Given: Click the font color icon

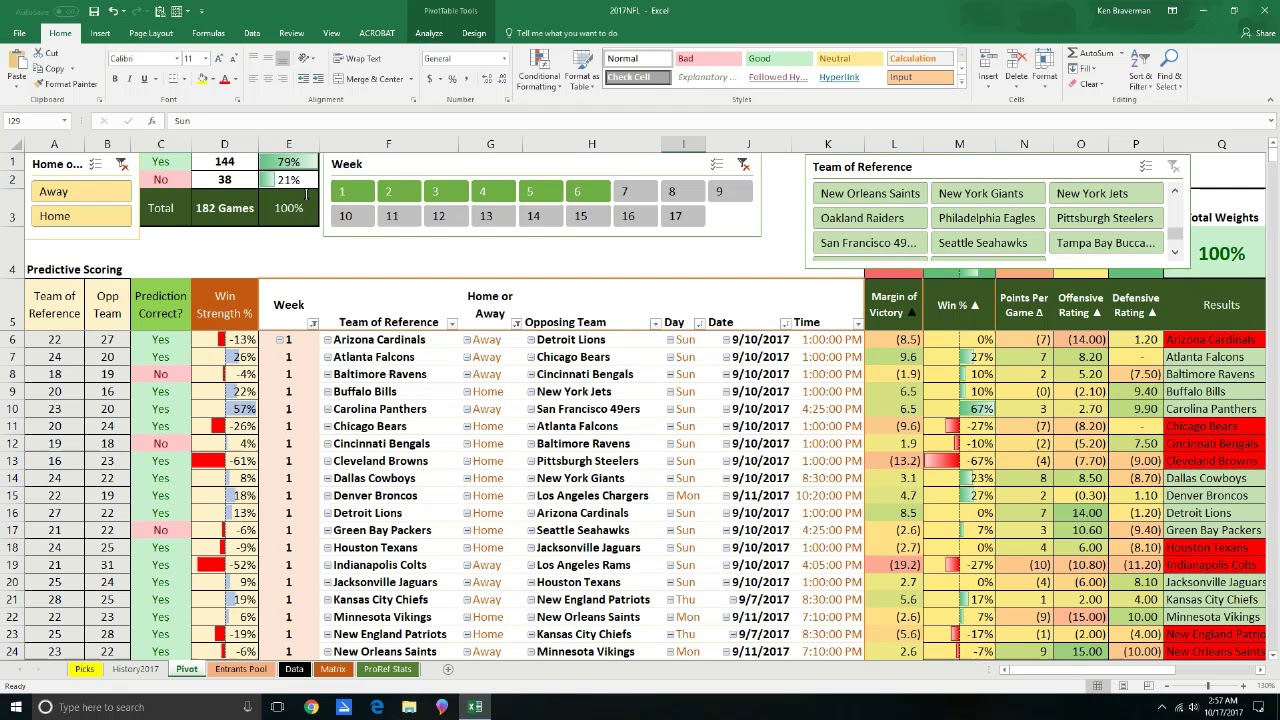Looking at the screenshot, I should click(x=224, y=79).
